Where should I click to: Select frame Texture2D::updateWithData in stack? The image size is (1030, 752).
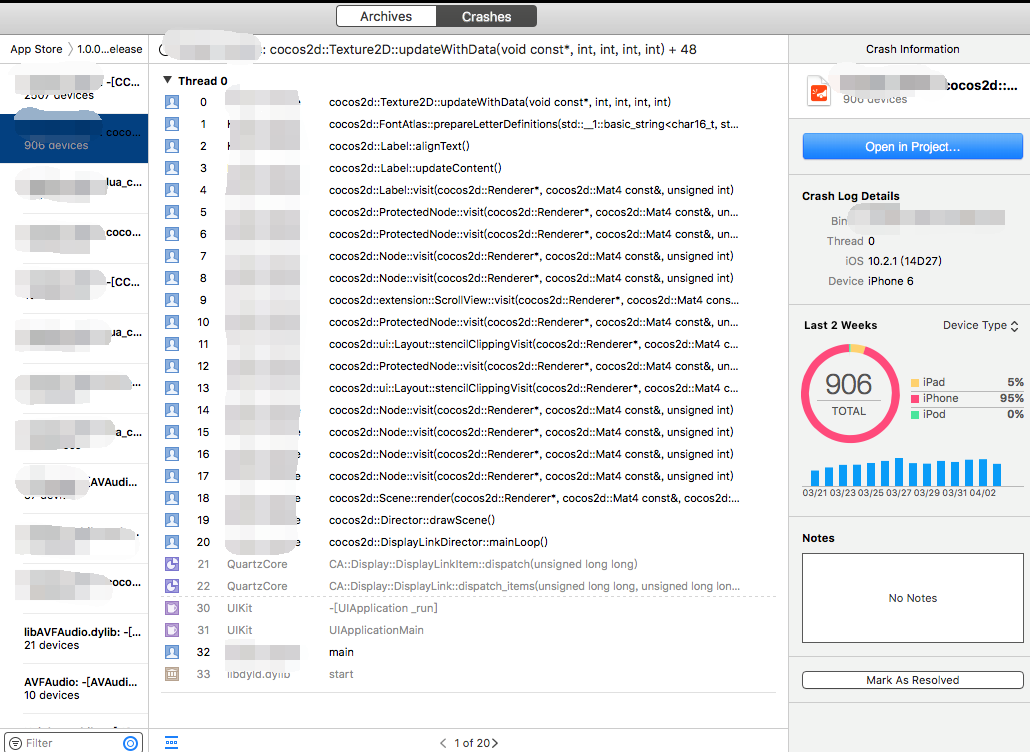click(x=500, y=102)
